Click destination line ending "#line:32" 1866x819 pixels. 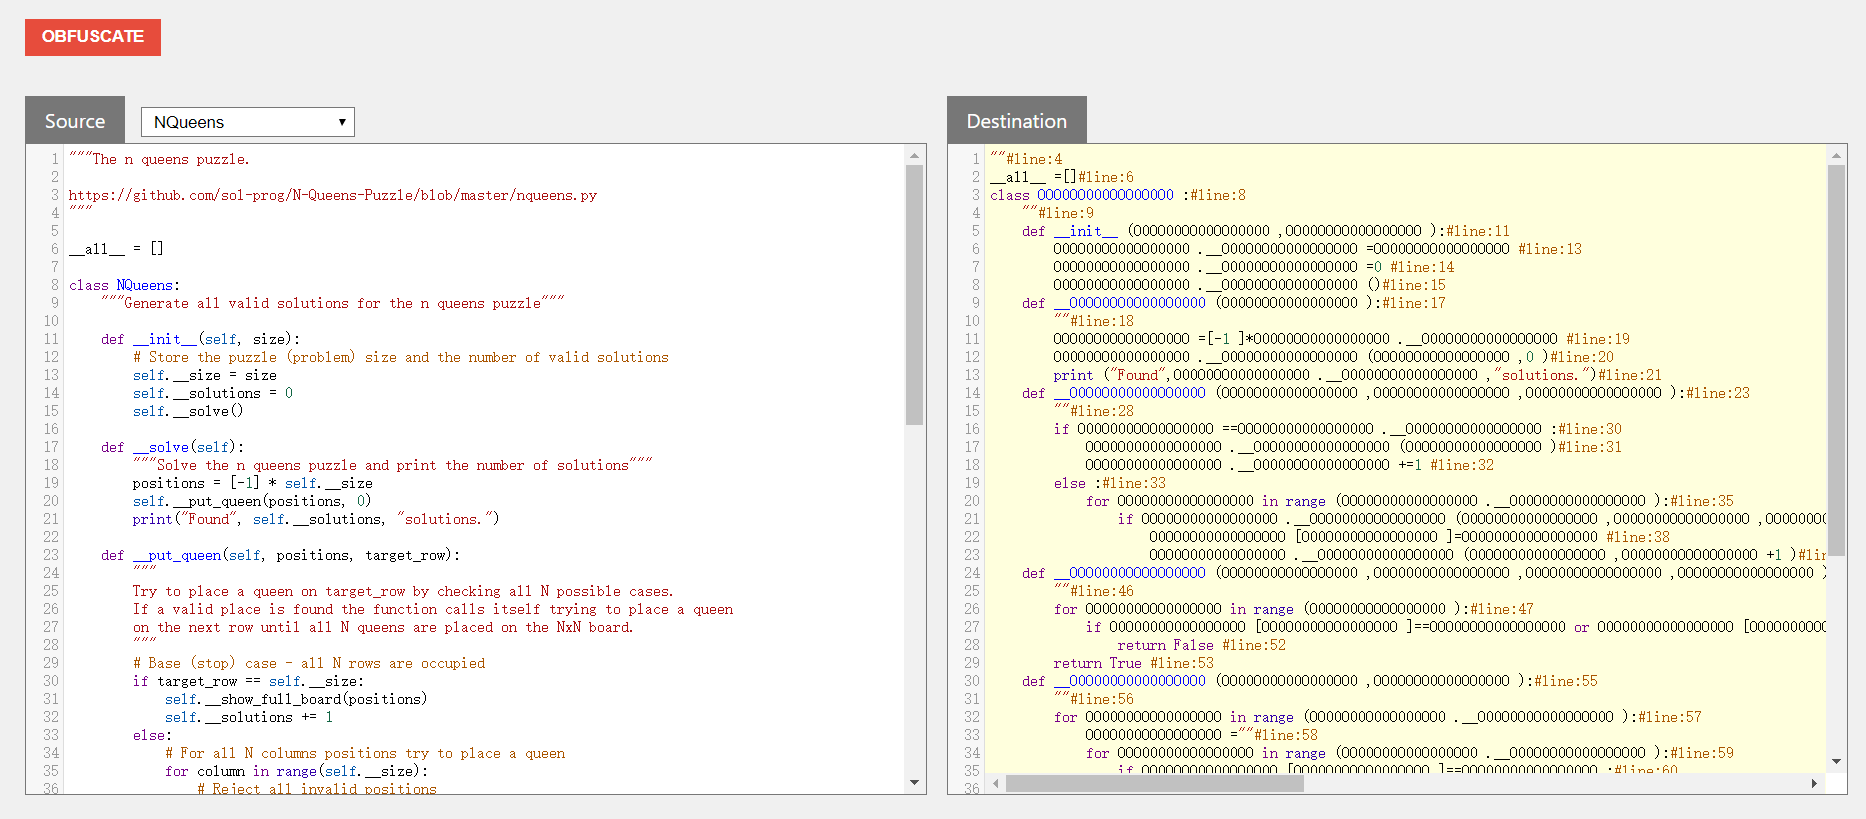(x=1290, y=465)
